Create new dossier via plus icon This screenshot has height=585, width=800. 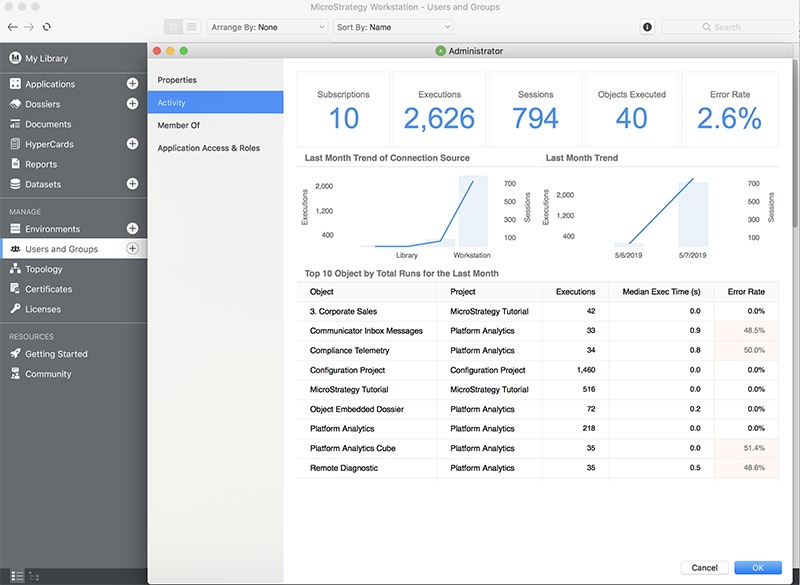tap(132, 104)
